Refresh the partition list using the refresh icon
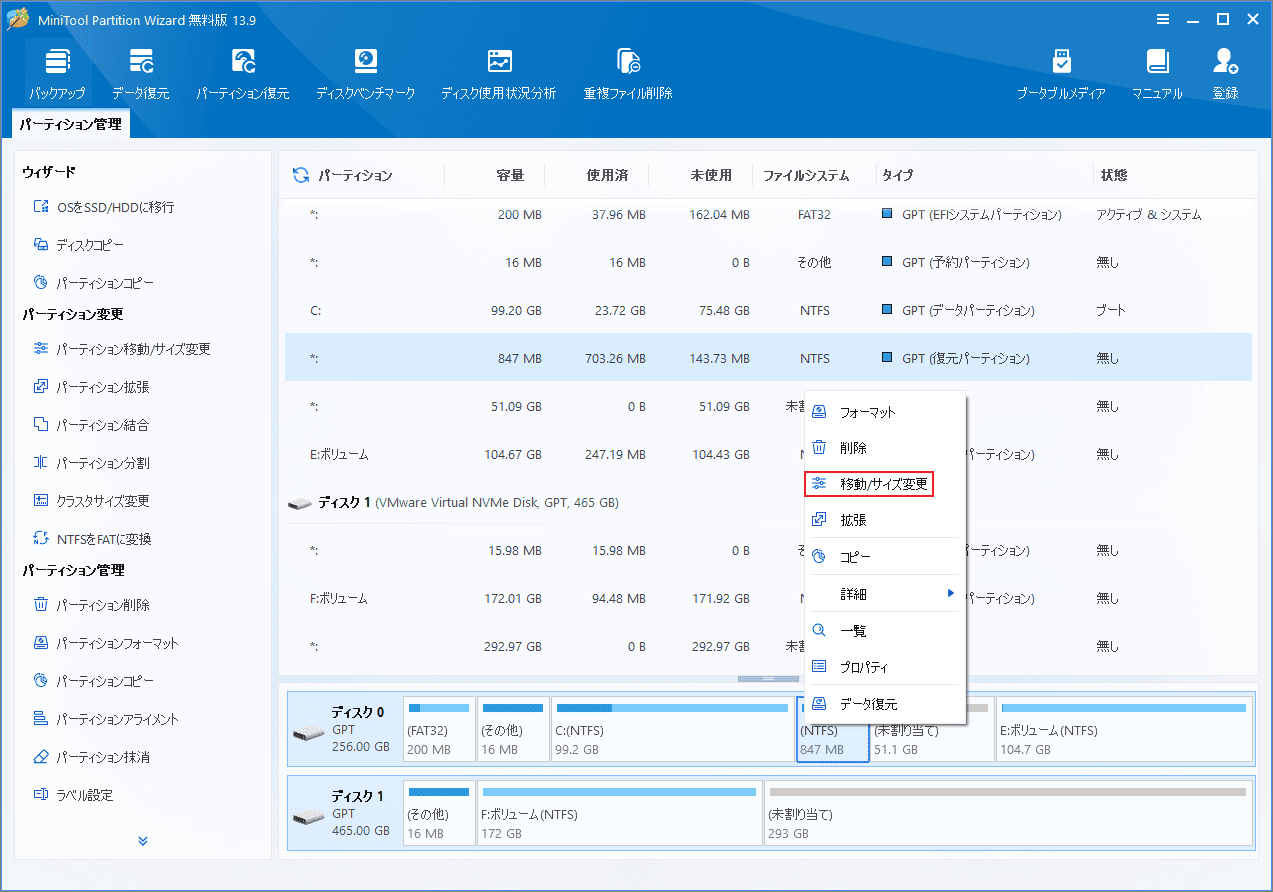 tap(301, 175)
